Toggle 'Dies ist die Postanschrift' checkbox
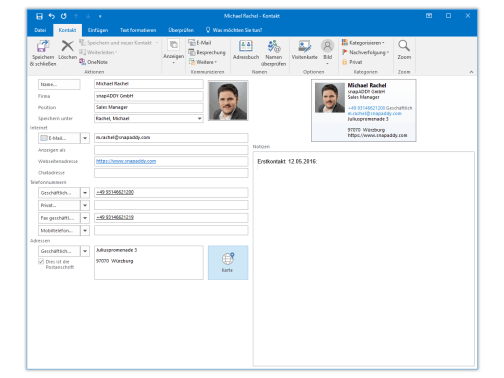This screenshot has height=378, width=504. click(41, 262)
